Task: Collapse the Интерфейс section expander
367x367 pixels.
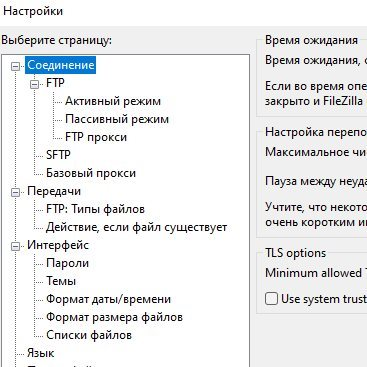Action: 16,246
